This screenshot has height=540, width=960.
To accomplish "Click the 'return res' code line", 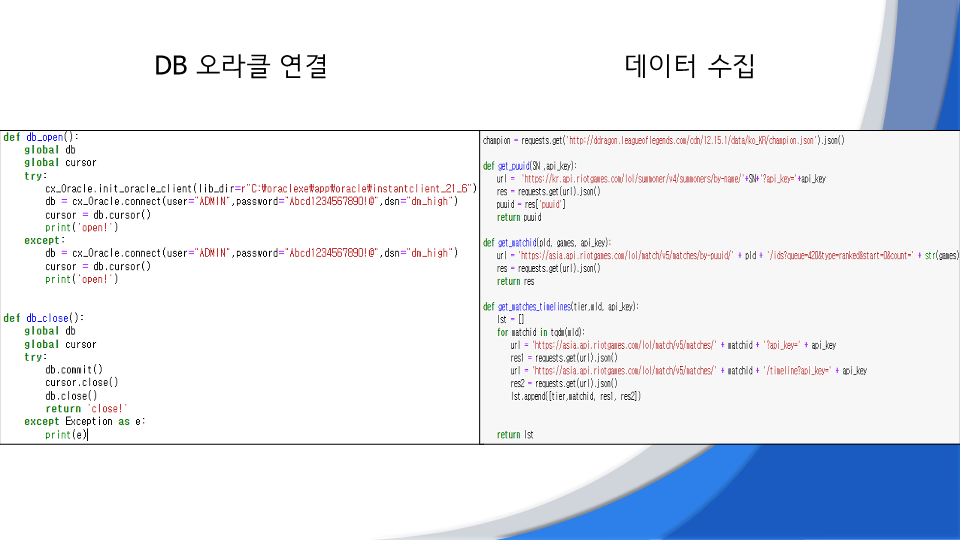I will (x=515, y=282).
